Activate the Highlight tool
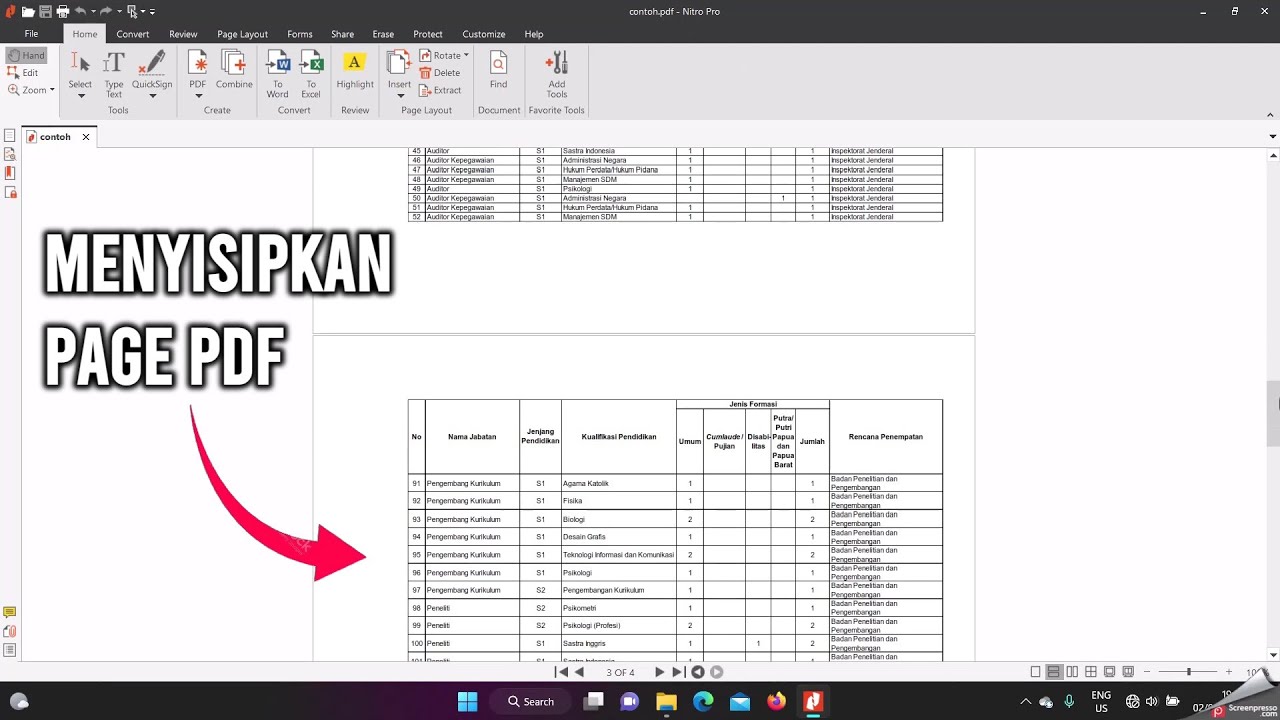The width and height of the screenshot is (1280, 720). coord(354,70)
